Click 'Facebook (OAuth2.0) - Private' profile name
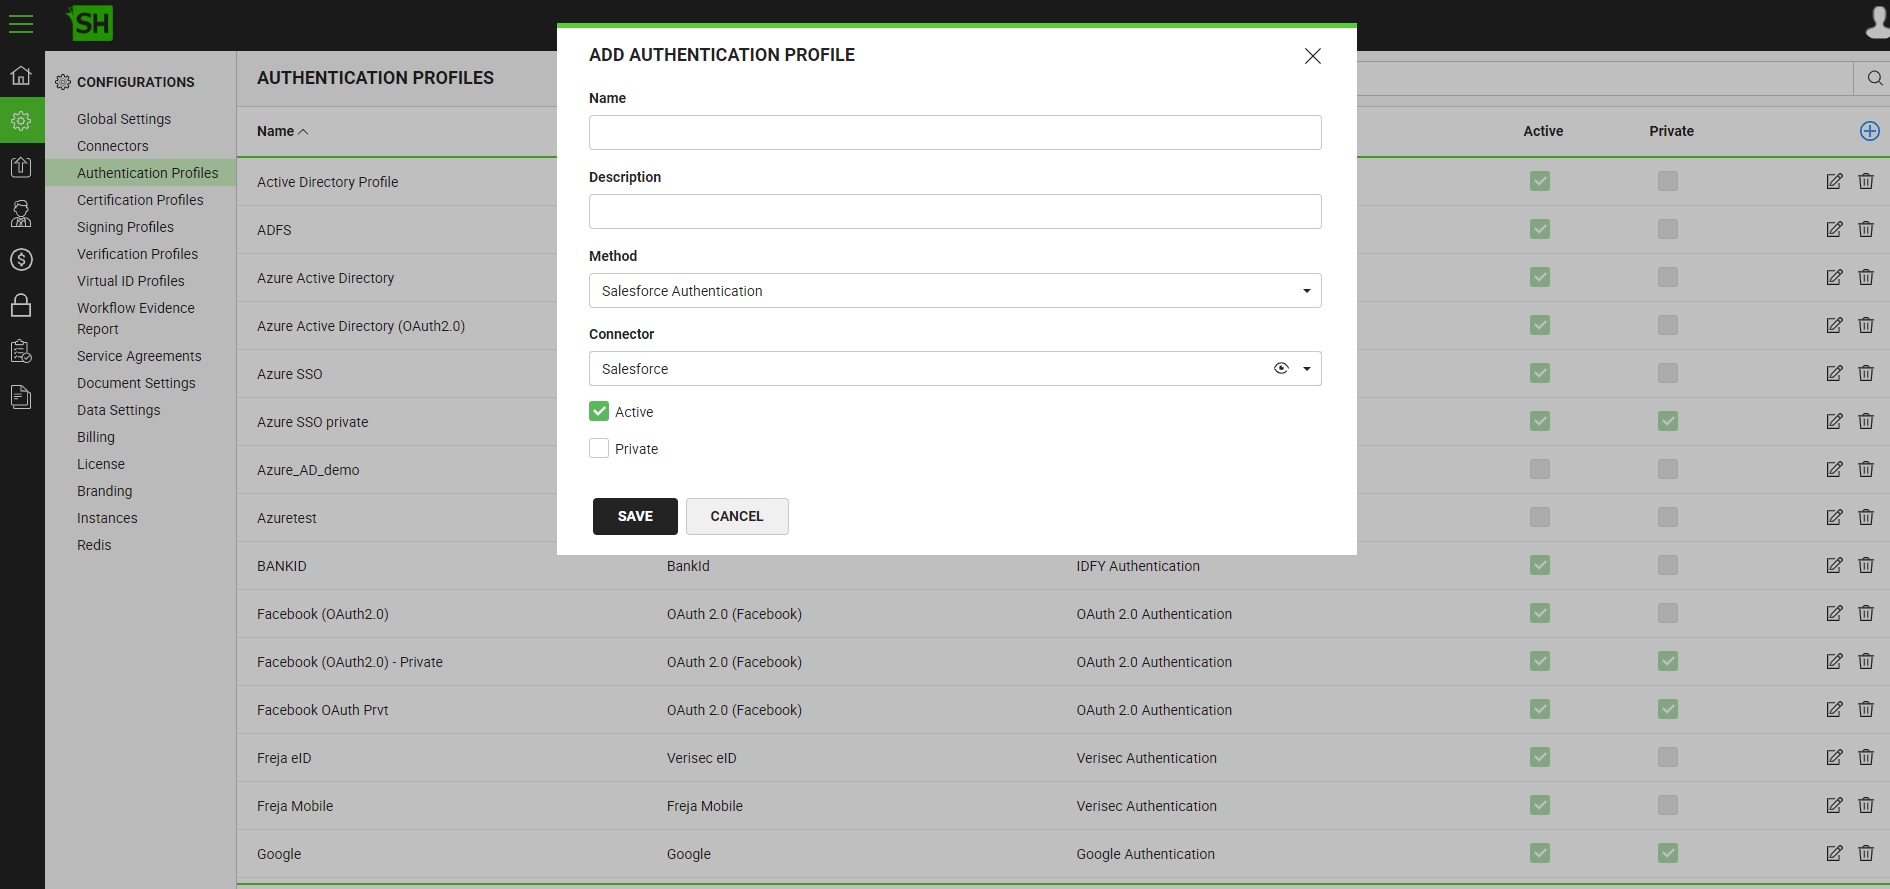1890x889 pixels. [x=350, y=662]
